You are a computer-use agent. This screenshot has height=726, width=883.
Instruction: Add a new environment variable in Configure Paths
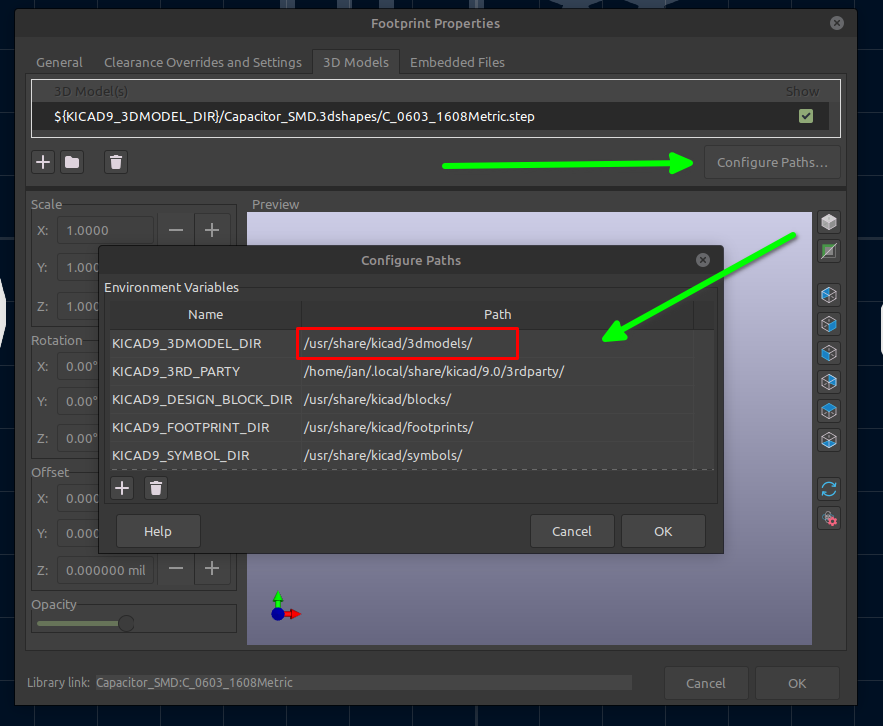122,488
